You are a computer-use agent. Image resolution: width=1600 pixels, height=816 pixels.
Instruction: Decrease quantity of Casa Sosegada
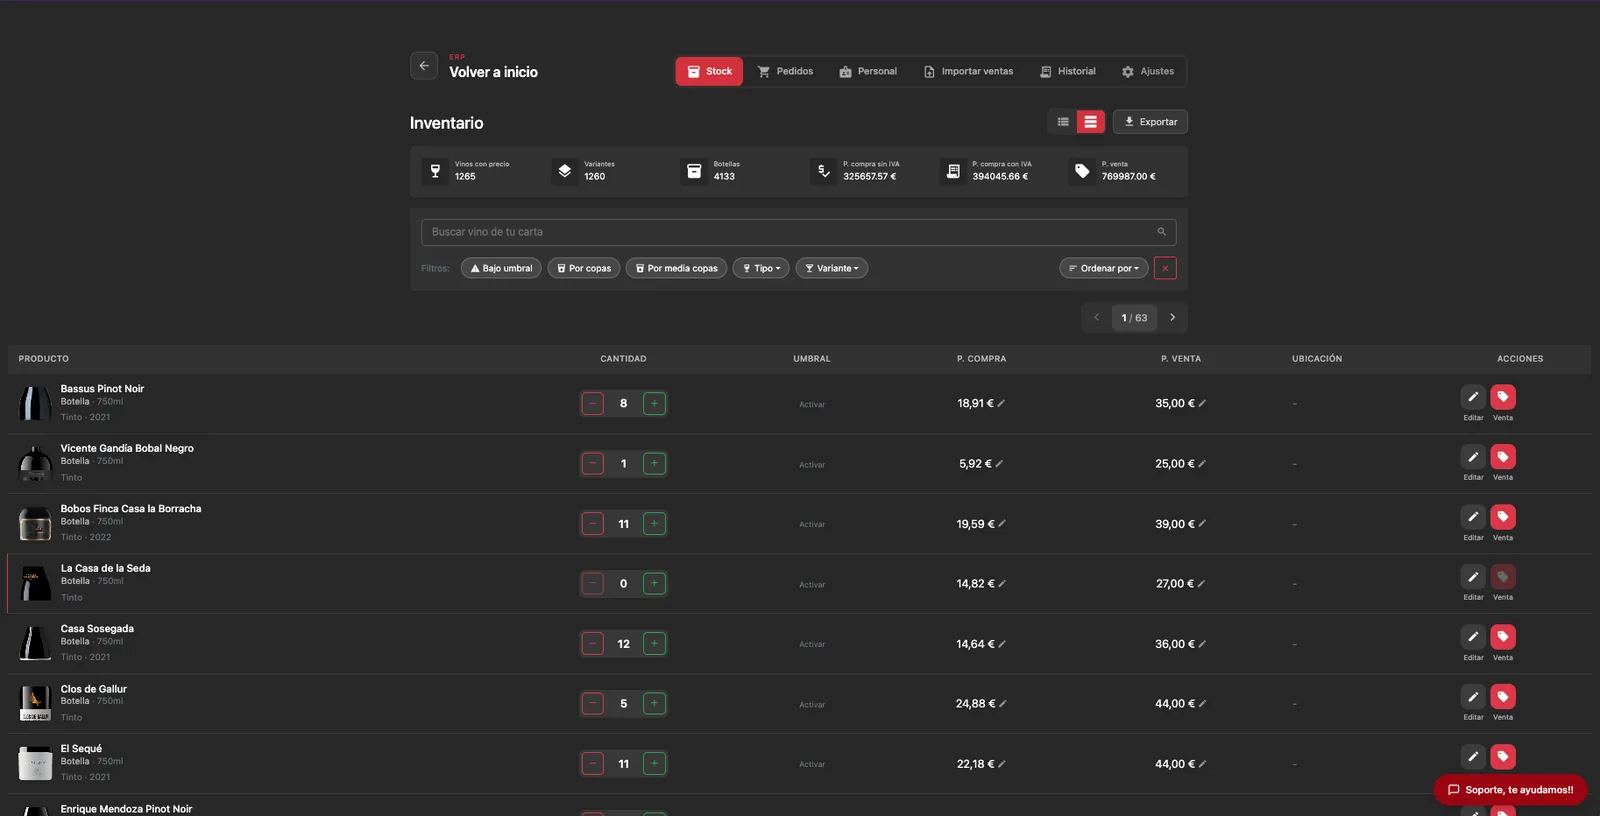pos(593,644)
